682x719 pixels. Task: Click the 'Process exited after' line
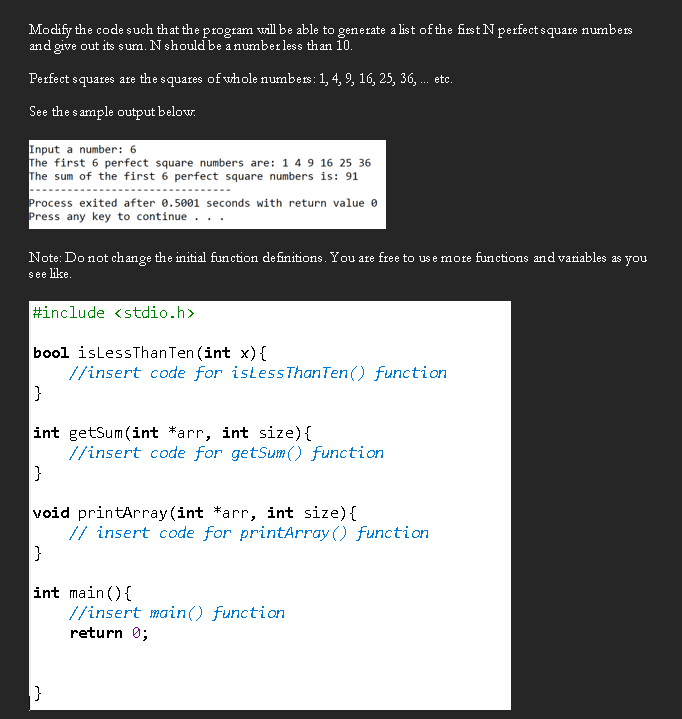[203, 203]
